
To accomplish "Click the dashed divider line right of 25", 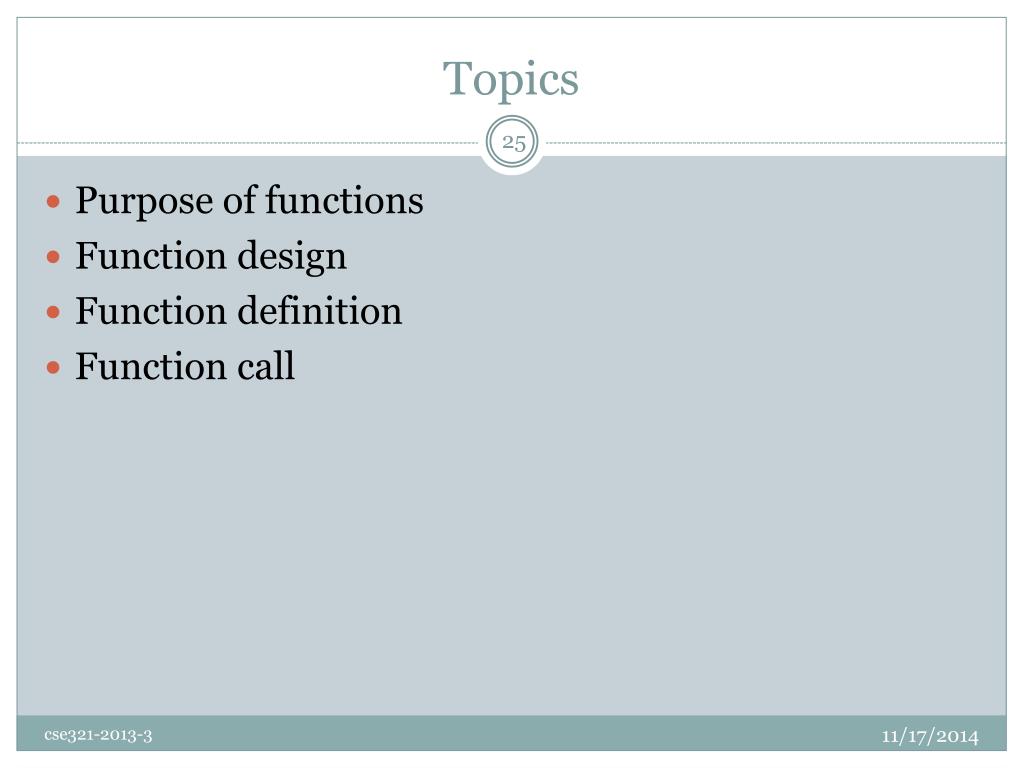I will (776, 142).
